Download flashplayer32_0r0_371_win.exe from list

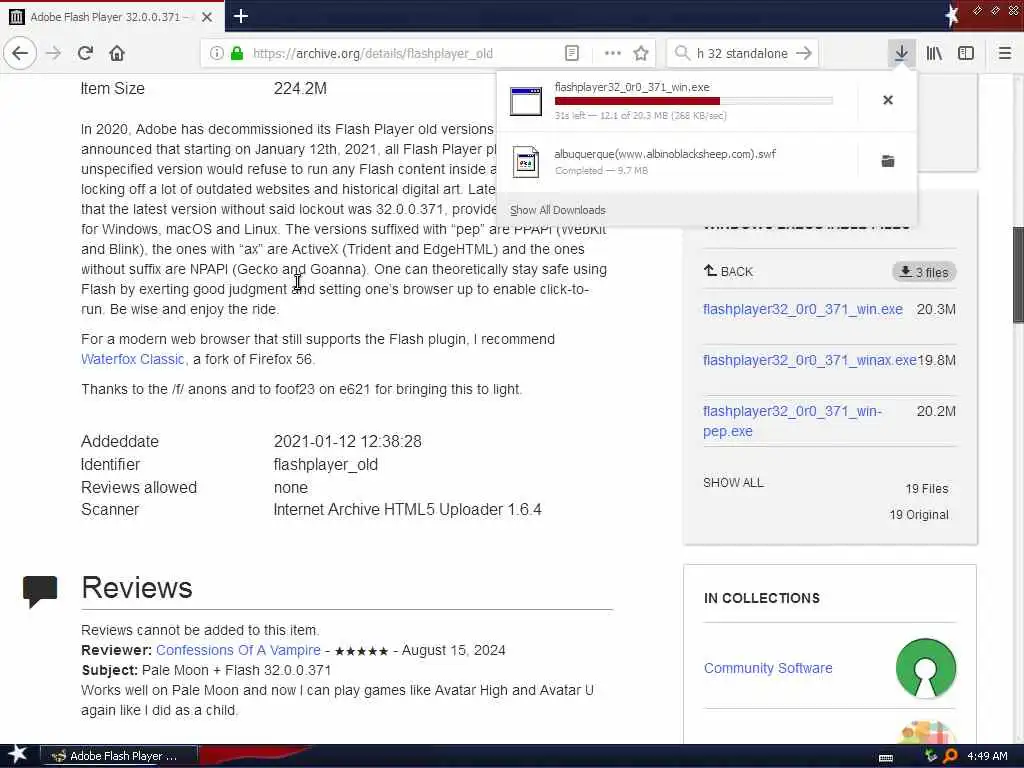pyautogui.click(x=803, y=310)
